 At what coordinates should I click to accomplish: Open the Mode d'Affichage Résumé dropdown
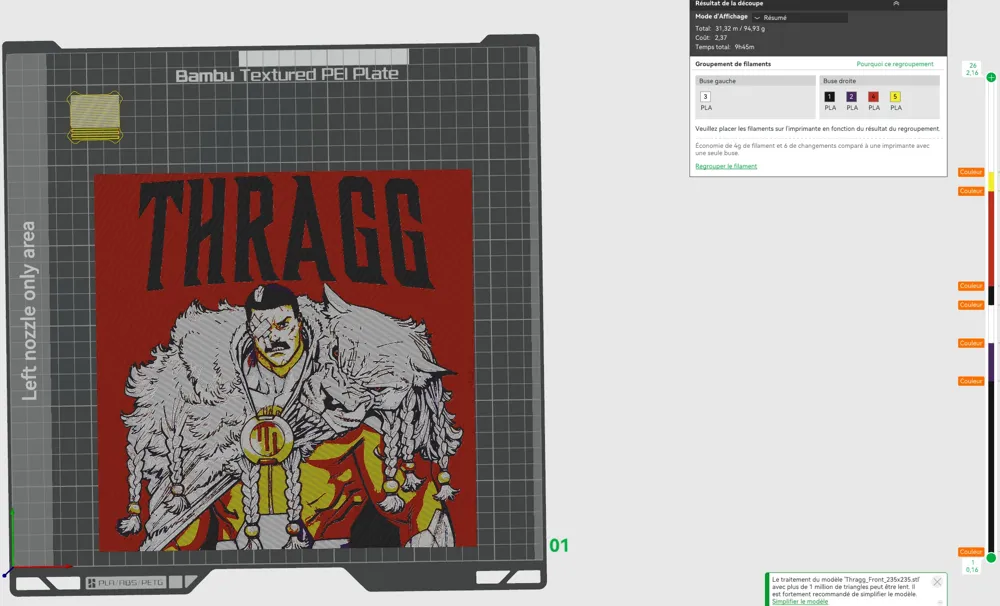[800, 17]
